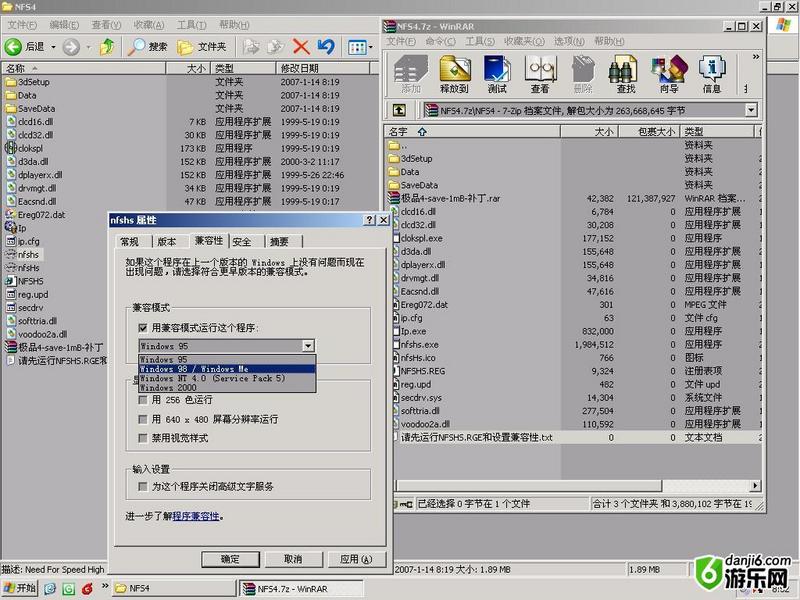Open the WinRAR Wizard (向导) icon

coord(668,74)
